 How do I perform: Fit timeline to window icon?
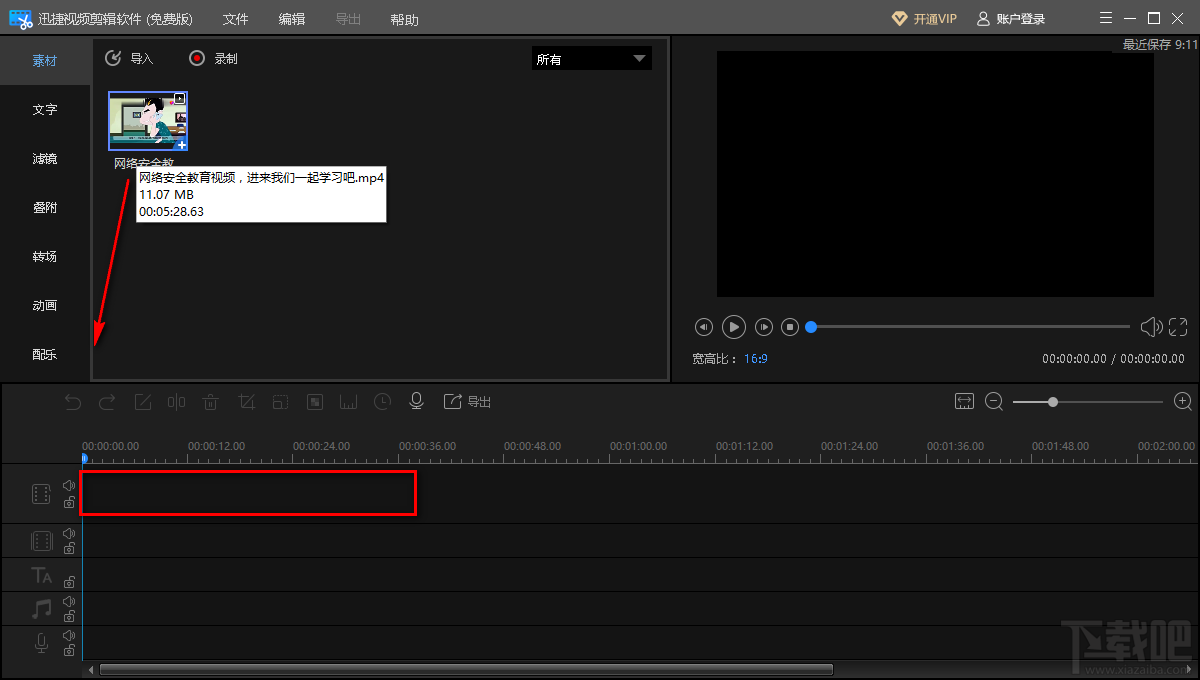tap(964, 401)
